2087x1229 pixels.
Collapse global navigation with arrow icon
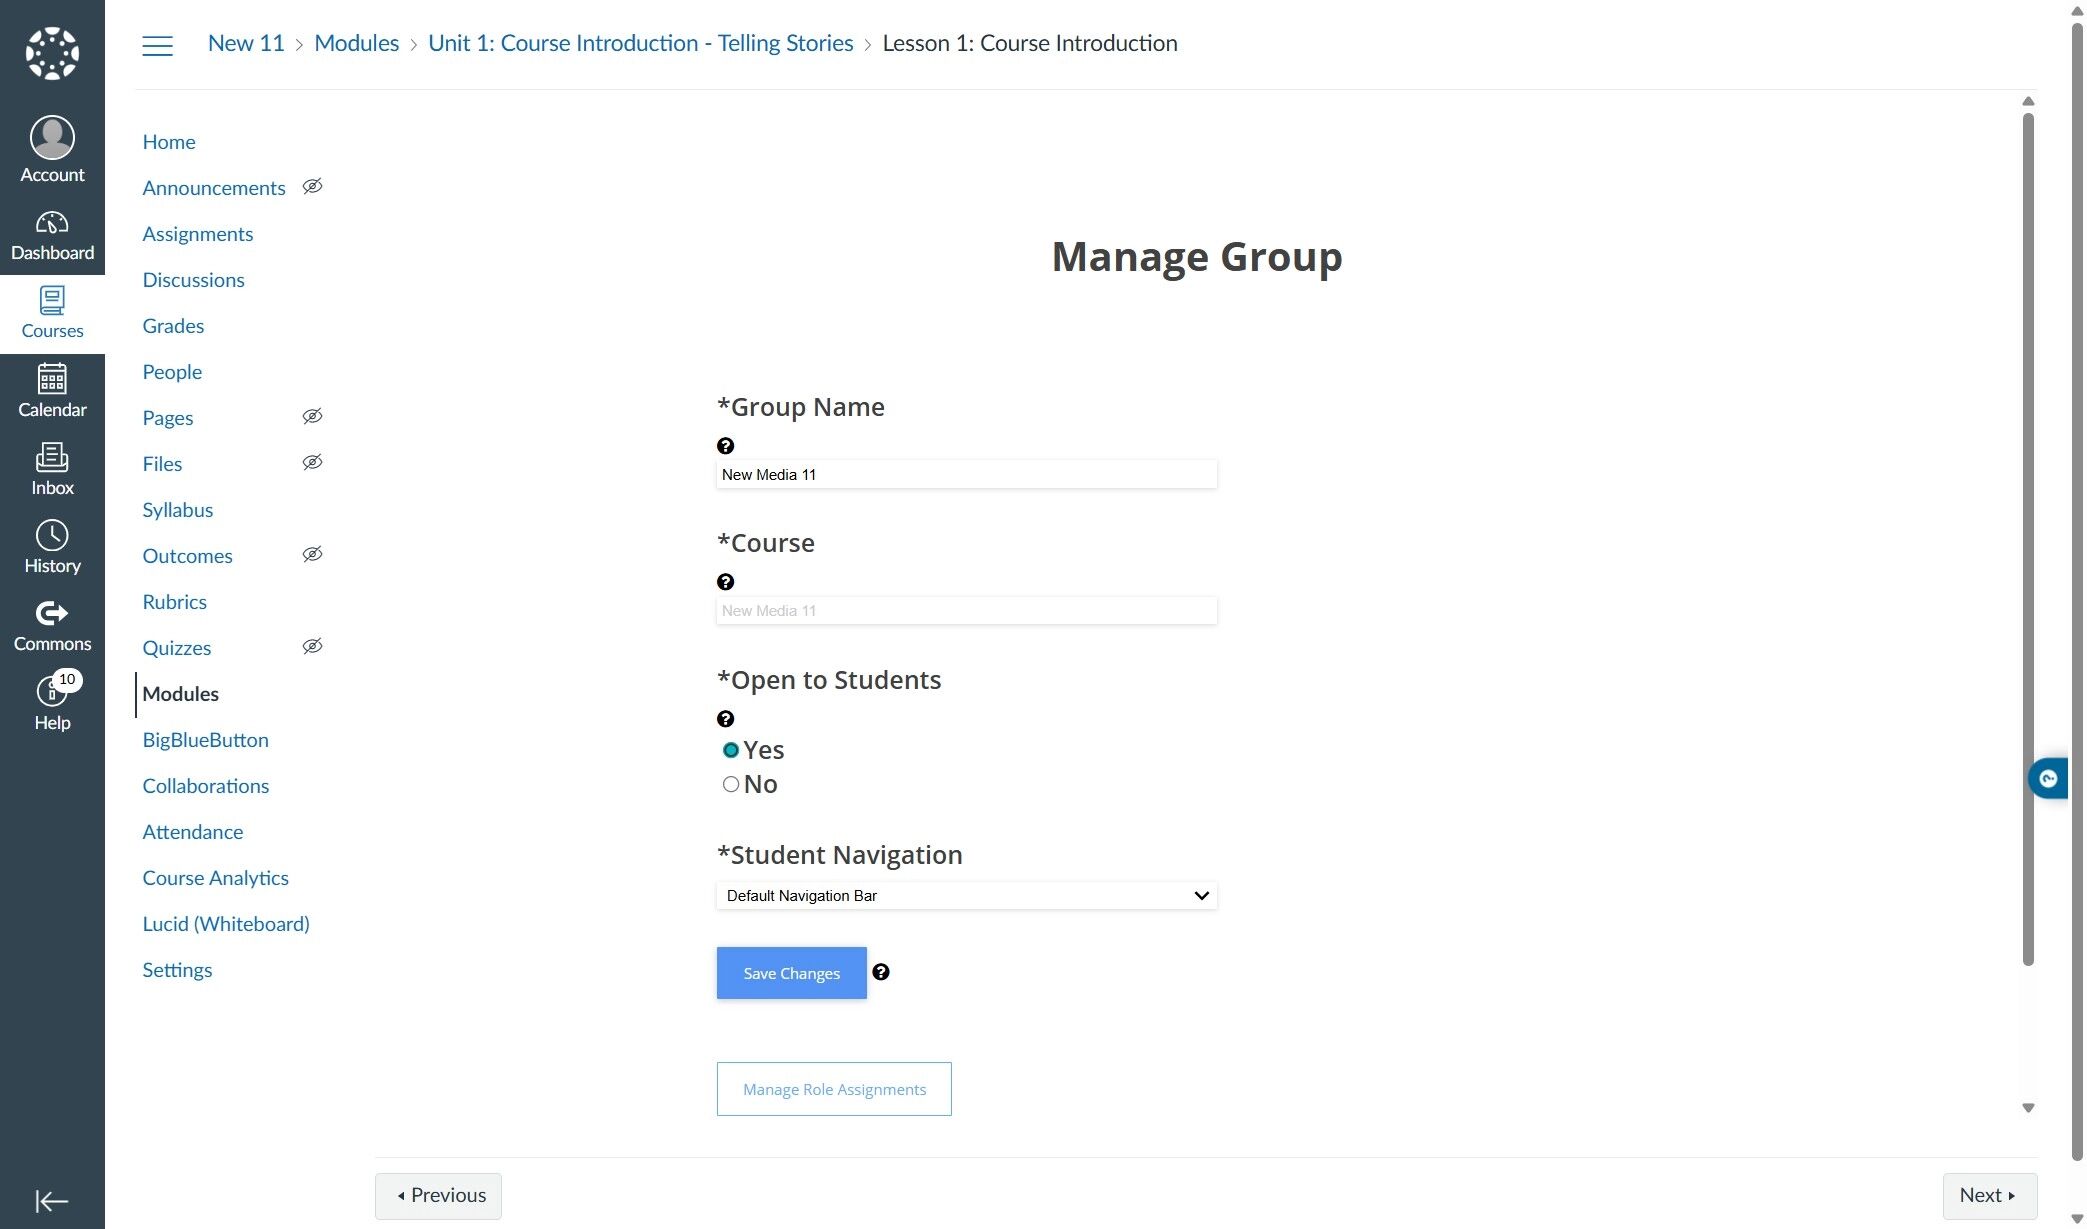pyautogui.click(x=52, y=1201)
